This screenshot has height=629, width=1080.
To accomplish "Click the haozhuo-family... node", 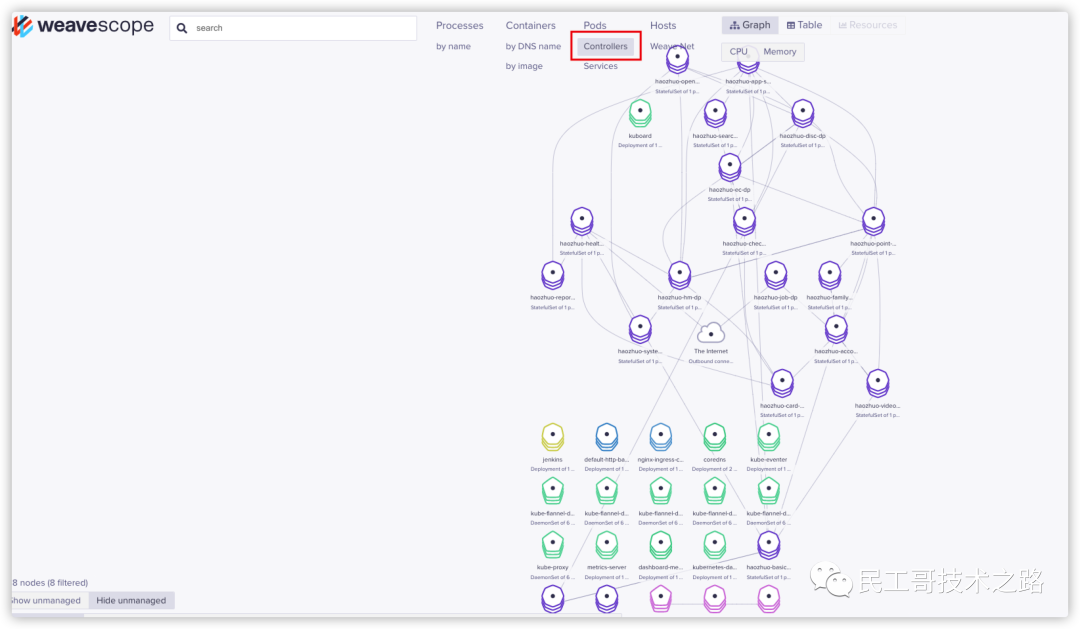I will point(829,276).
